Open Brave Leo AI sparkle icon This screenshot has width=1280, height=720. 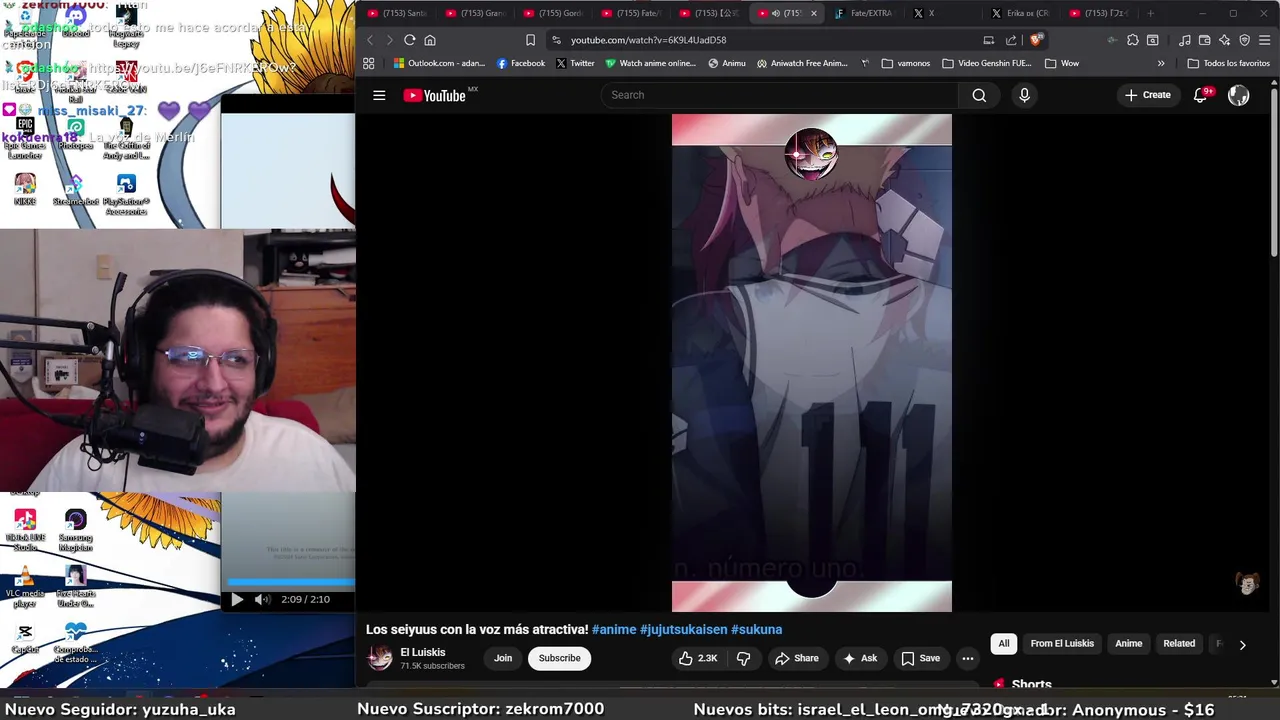(x=1225, y=40)
